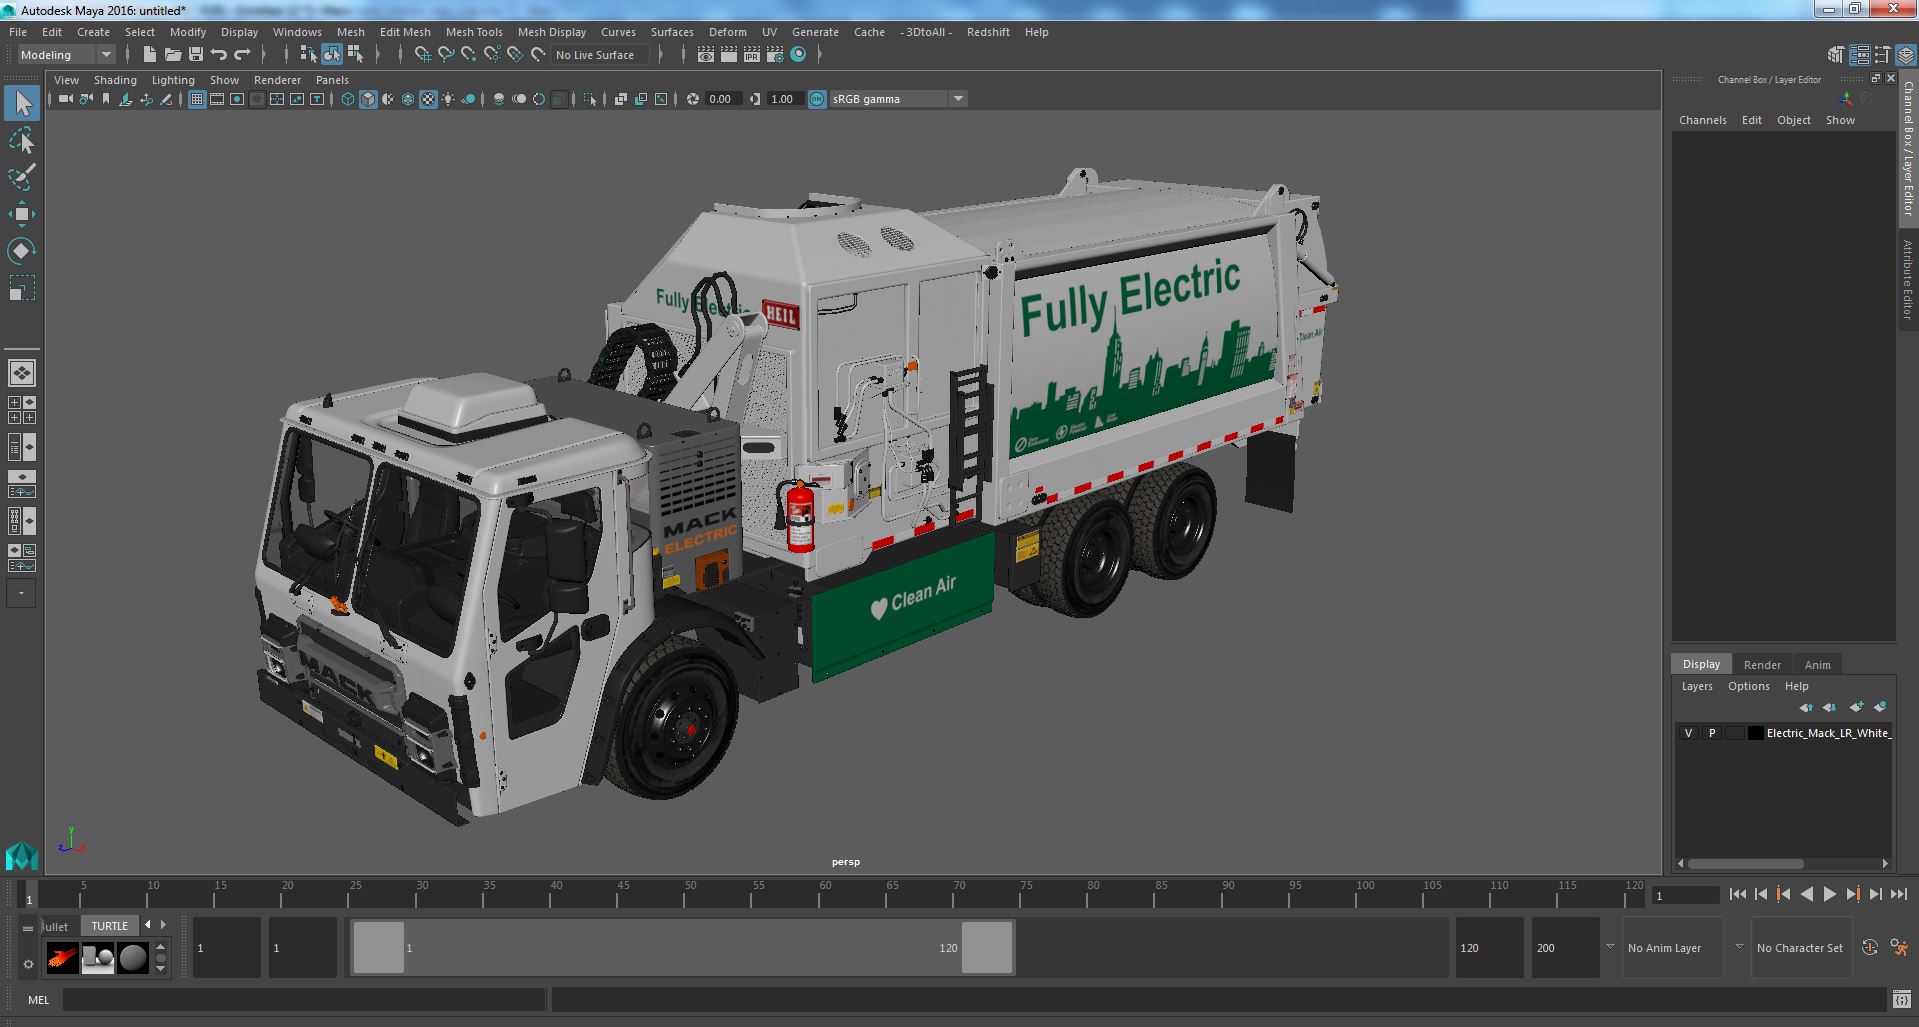Show the Tool Settings icon

[1883, 54]
